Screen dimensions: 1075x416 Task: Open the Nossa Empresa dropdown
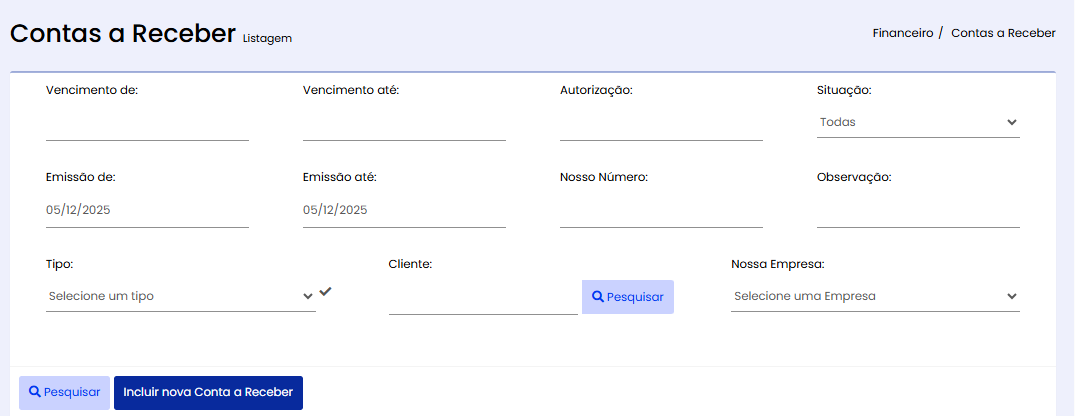[875, 296]
